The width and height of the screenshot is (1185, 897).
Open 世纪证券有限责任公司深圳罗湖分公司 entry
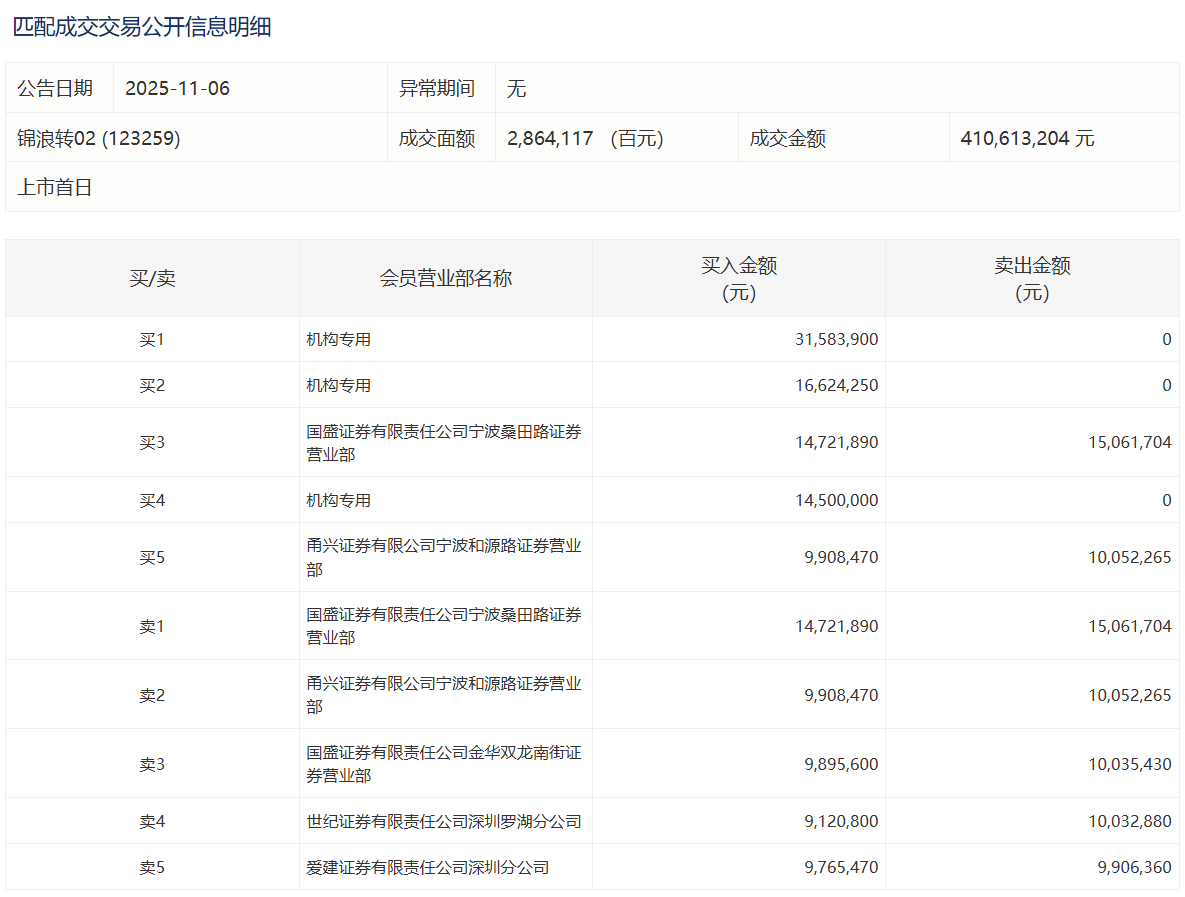pos(443,821)
